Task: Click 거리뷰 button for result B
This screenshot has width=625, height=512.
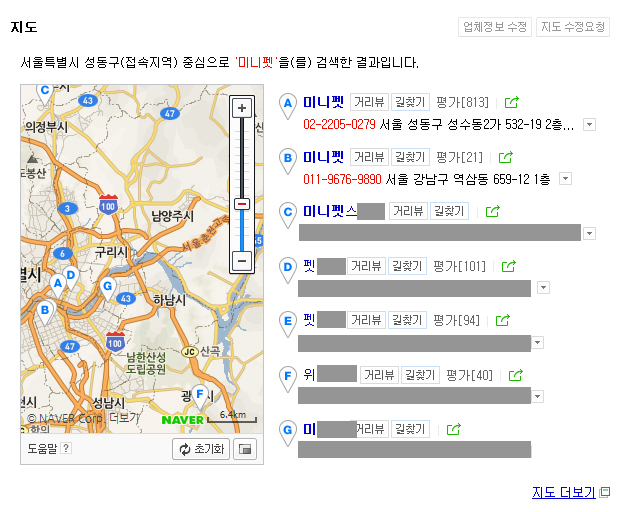Action: [x=369, y=157]
